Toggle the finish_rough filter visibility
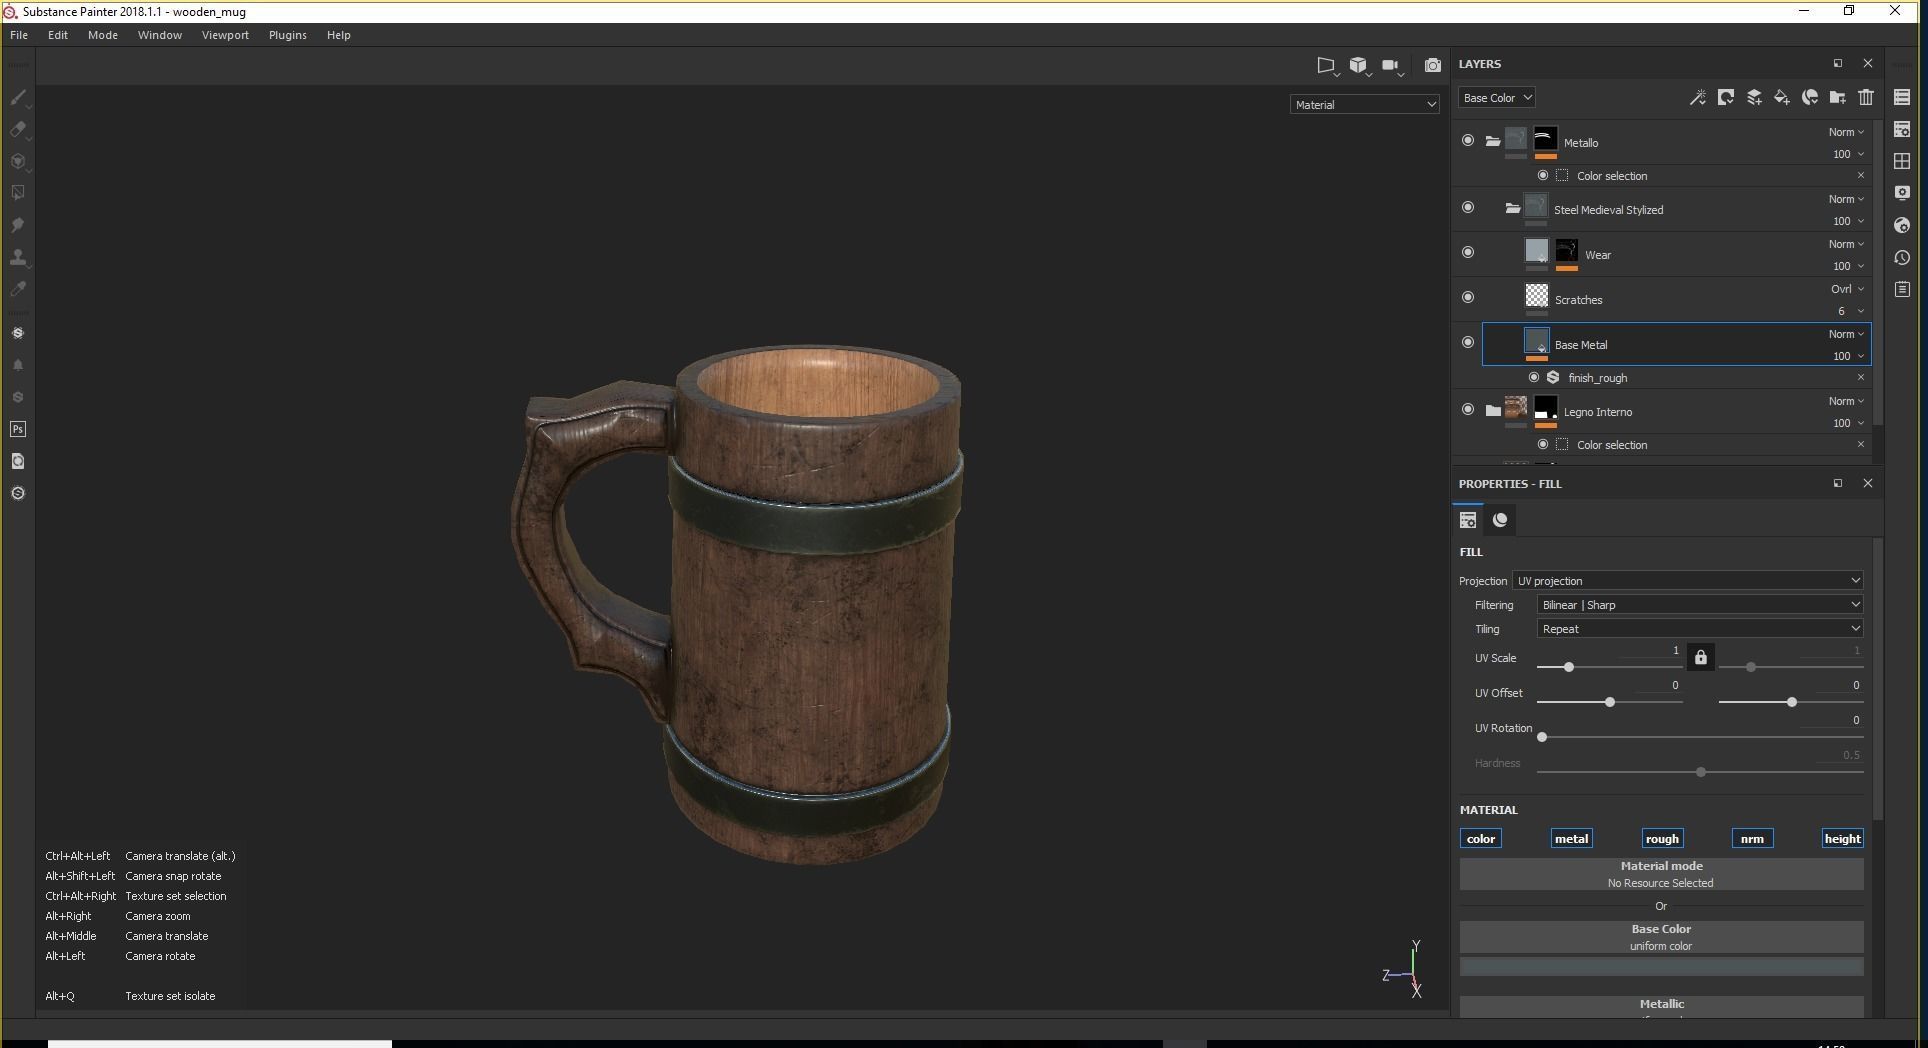The height and width of the screenshot is (1048, 1928). pos(1534,377)
